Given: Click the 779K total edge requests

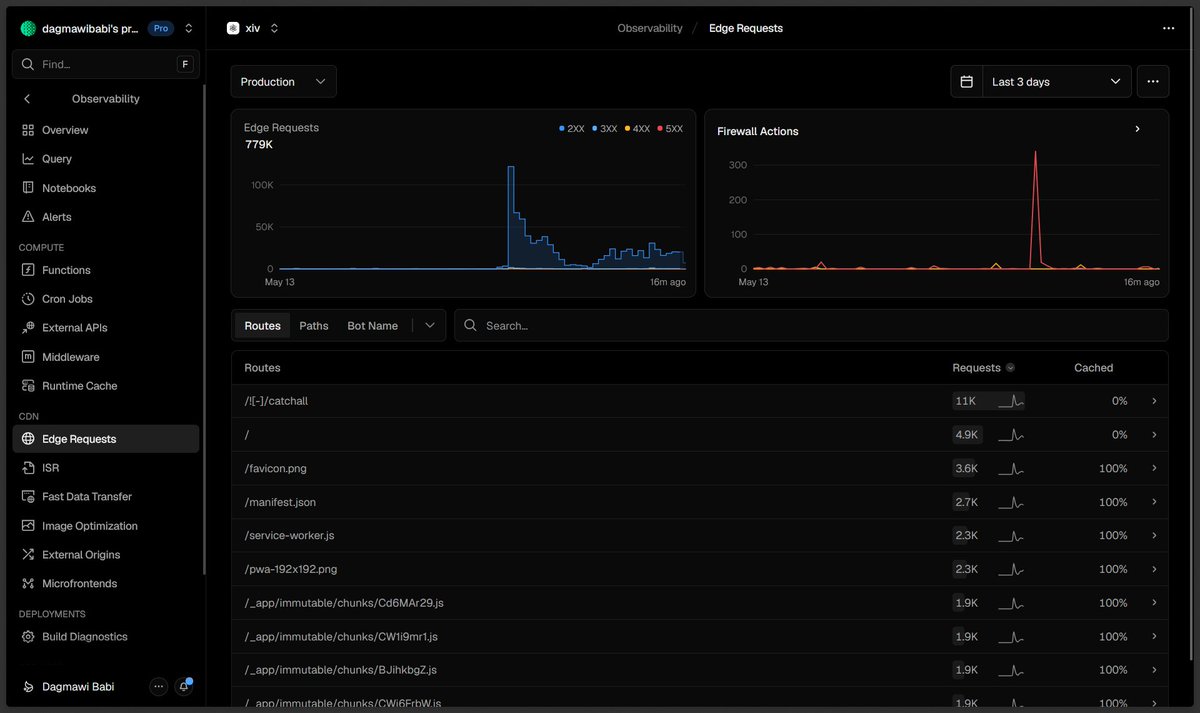Looking at the screenshot, I should [x=259, y=145].
